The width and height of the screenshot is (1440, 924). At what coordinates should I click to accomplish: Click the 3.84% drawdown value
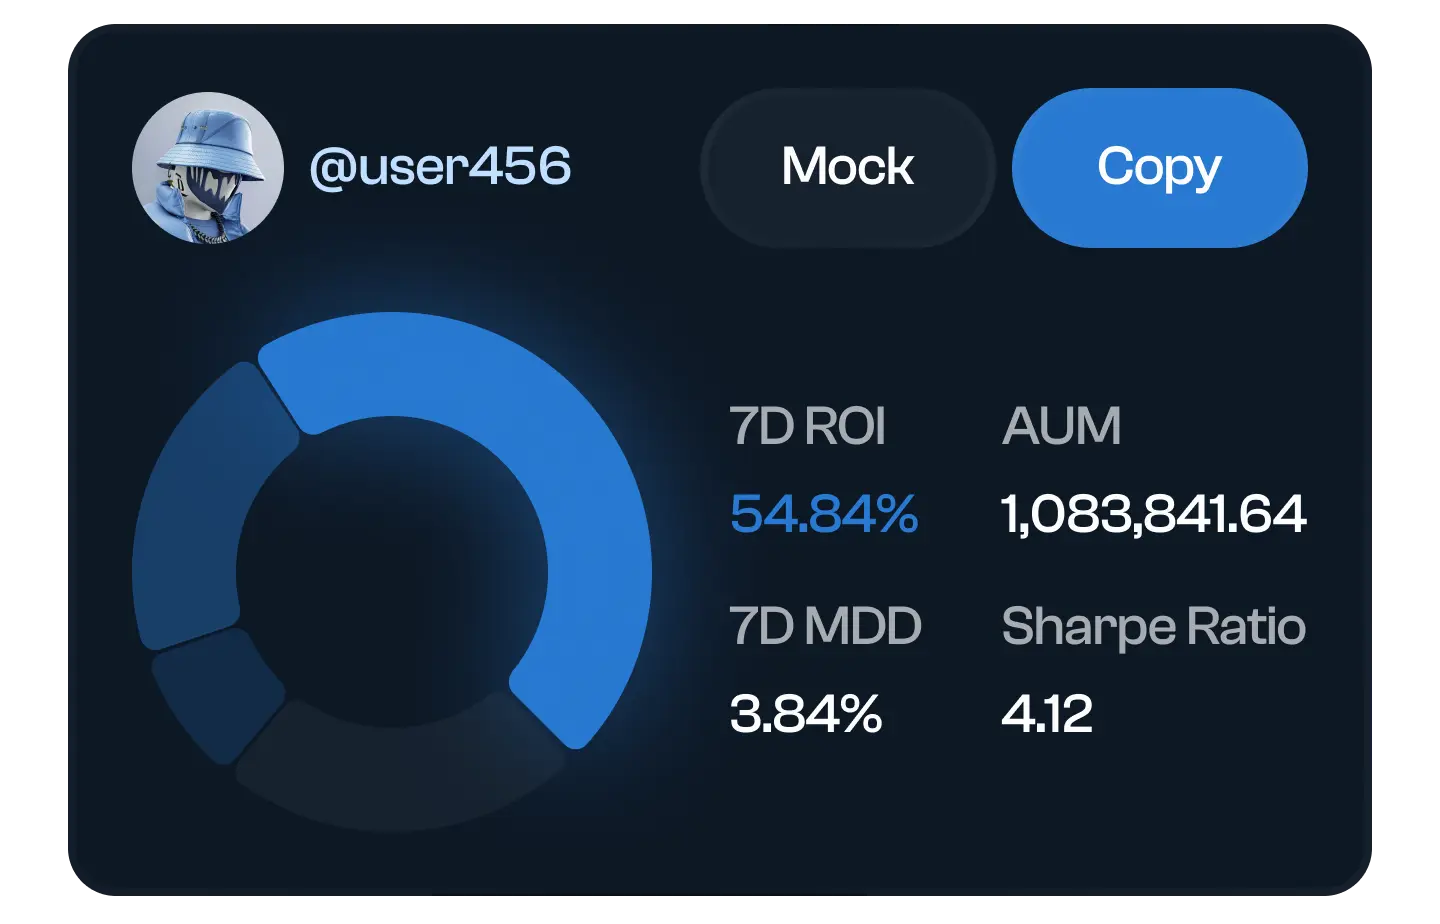coord(805,714)
